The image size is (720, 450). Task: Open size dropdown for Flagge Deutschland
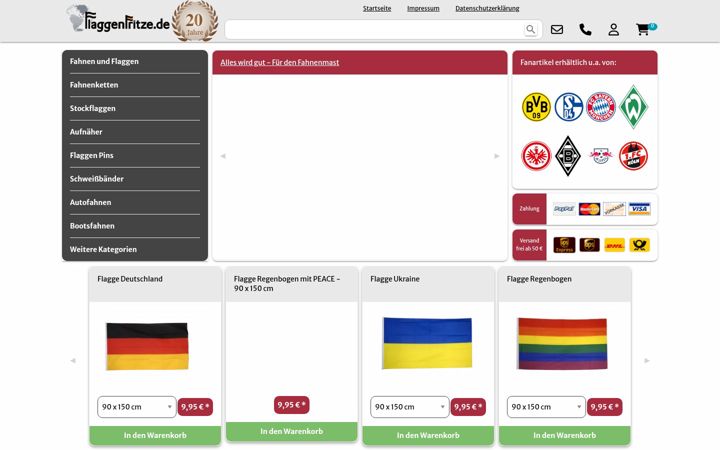coord(136,407)
